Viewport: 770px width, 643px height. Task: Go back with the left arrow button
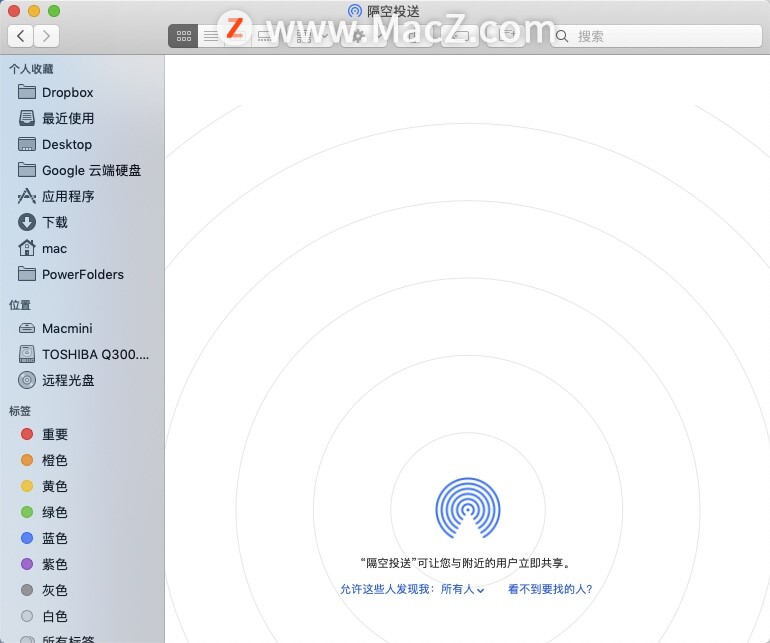(x=21, y=36)
